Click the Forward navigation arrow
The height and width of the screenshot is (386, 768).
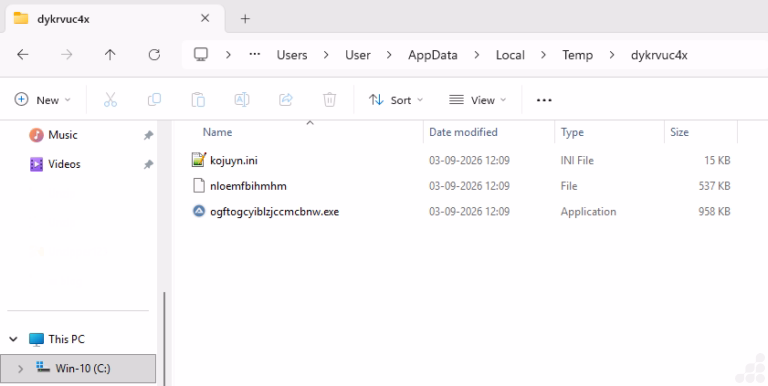66,55
